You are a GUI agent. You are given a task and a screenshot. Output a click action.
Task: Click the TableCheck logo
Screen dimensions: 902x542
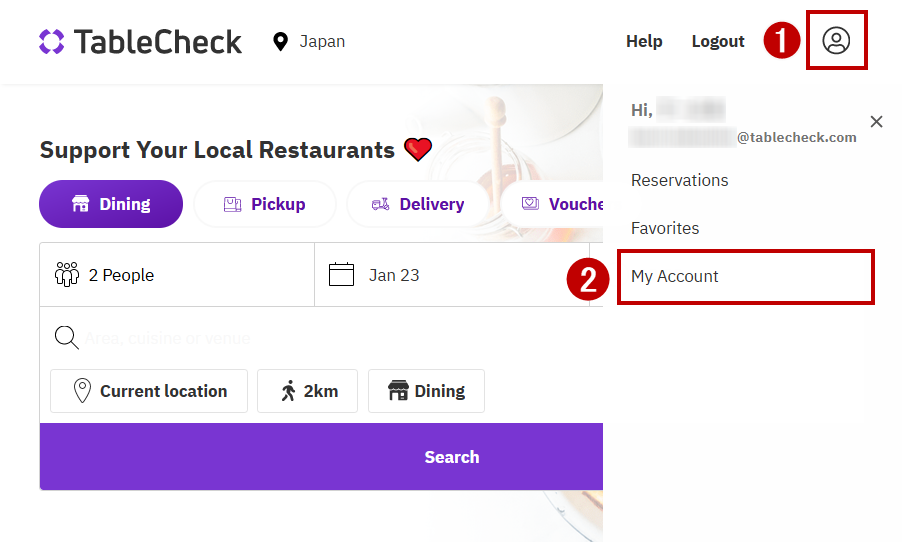[x=141, y=41]
